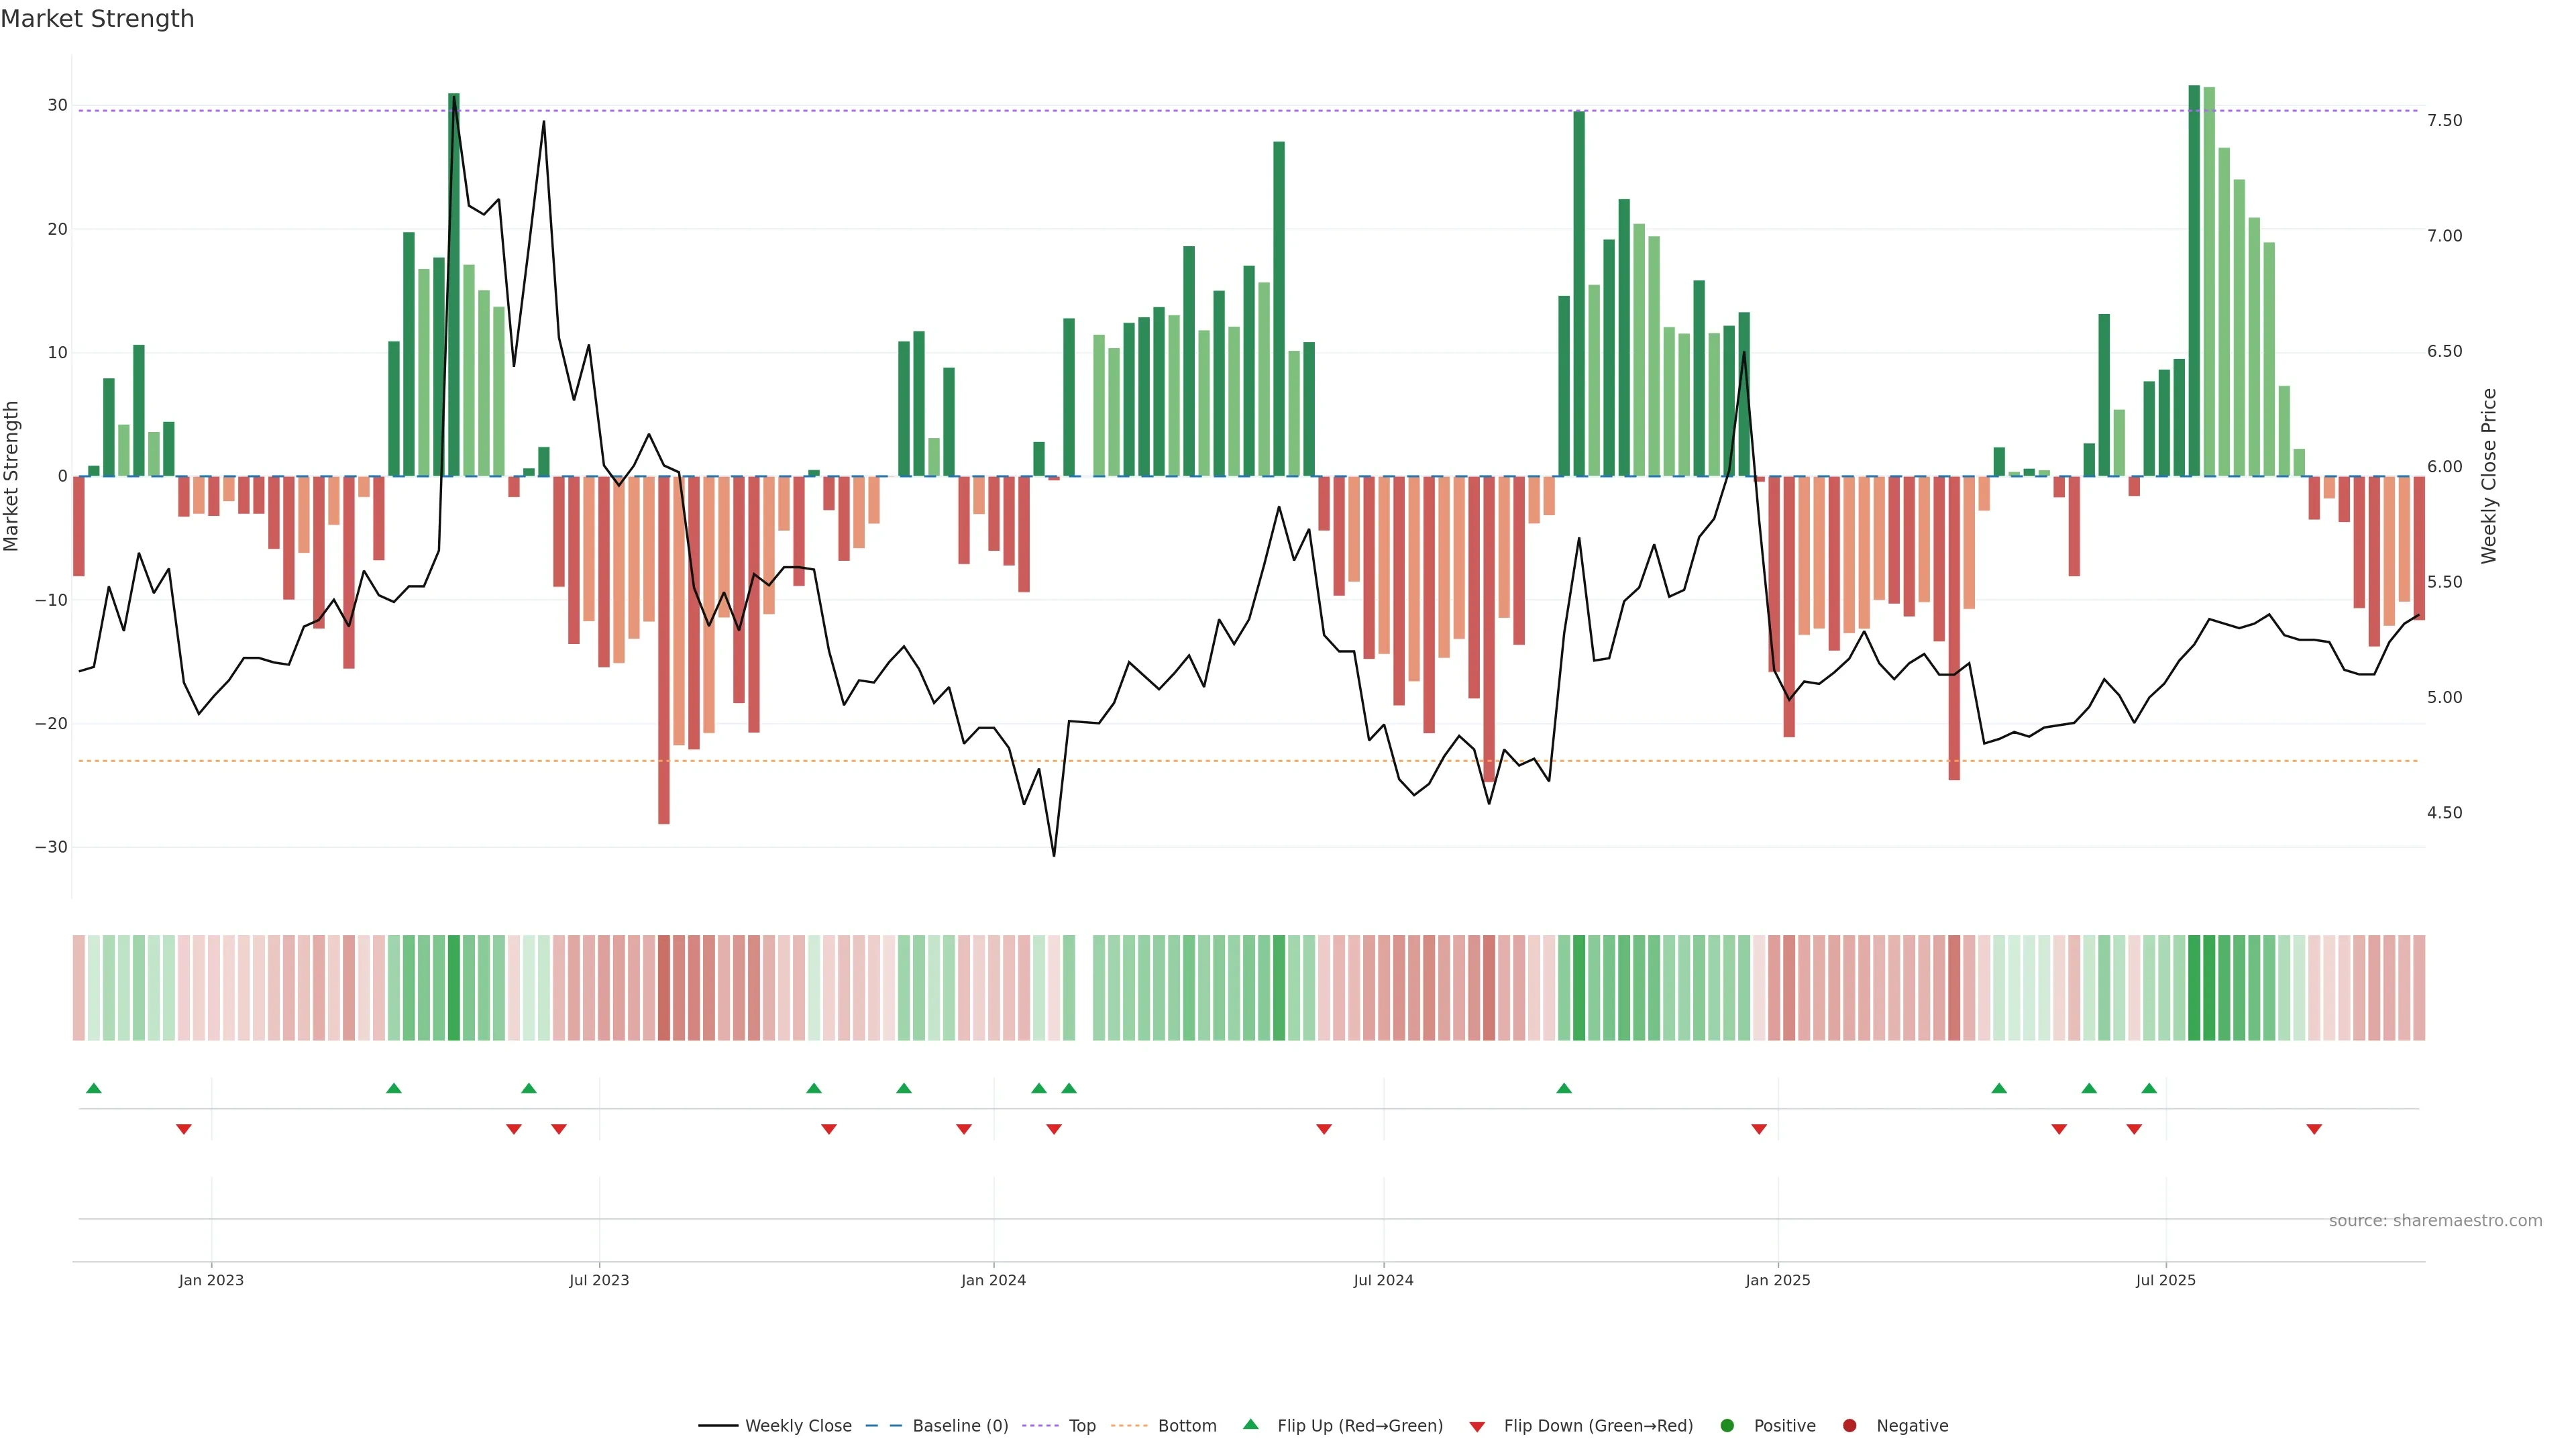Click the Negative red circle legend icon

(1849, 1426)
